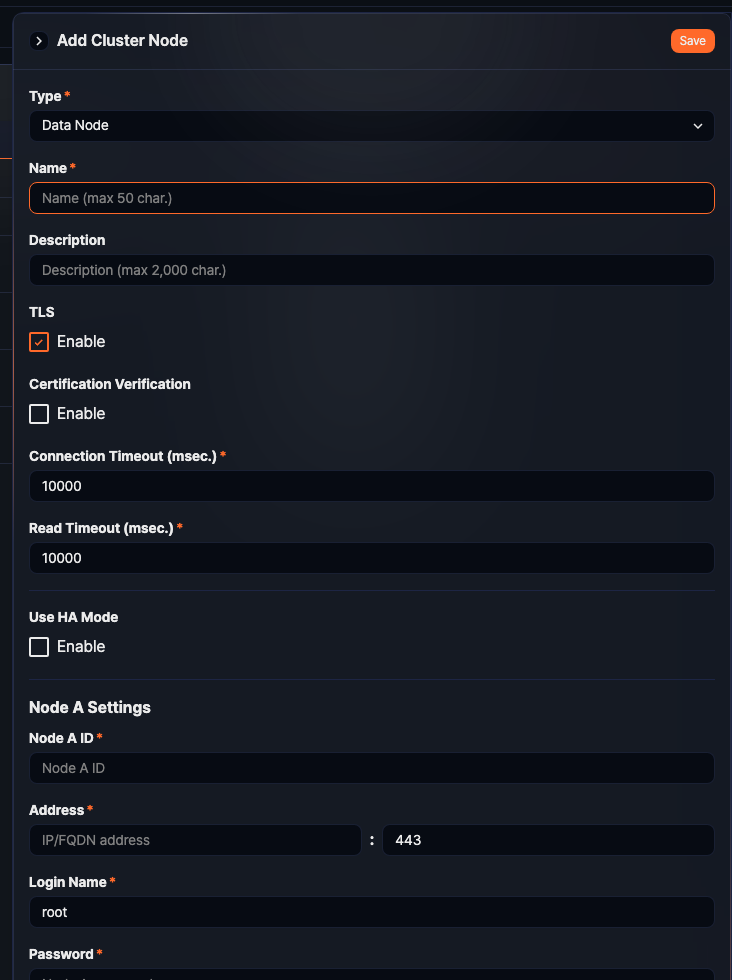Click the port field showing 443

click(x=547, y=840)
